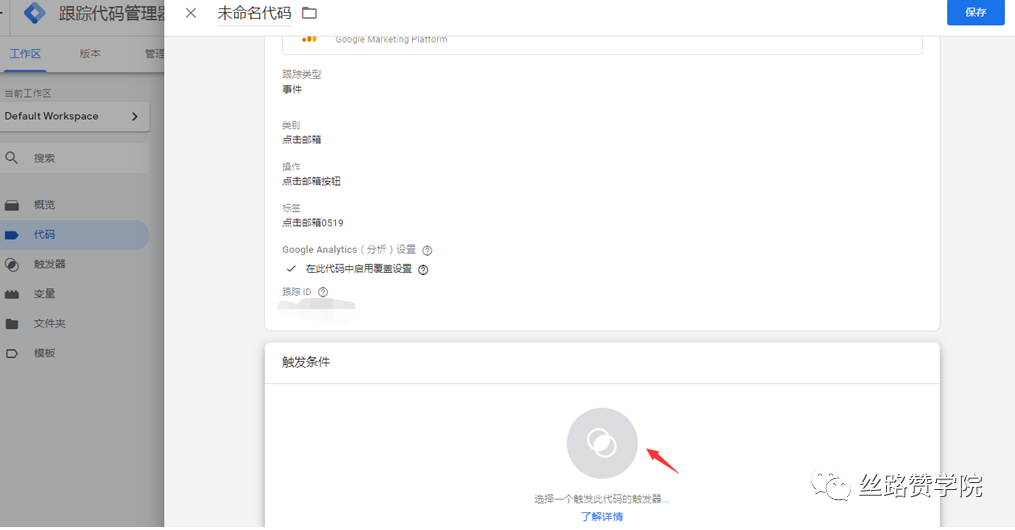The width and height of the screenshot is (1015, 530).
Task: Switch to the 版本 tab
Action: tap(90, 54)
